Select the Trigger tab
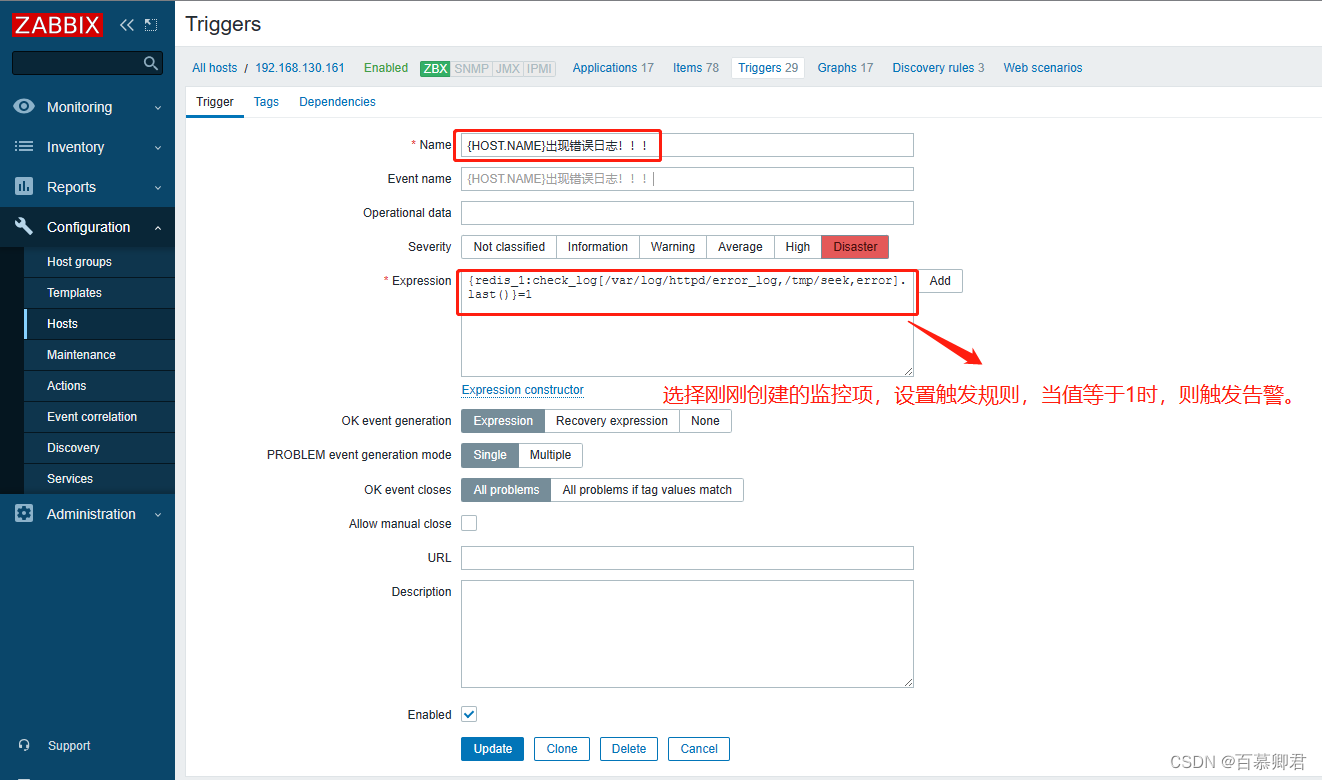Image resolution: width=1322 pixels, height=780 pixels. click(215, 102)
